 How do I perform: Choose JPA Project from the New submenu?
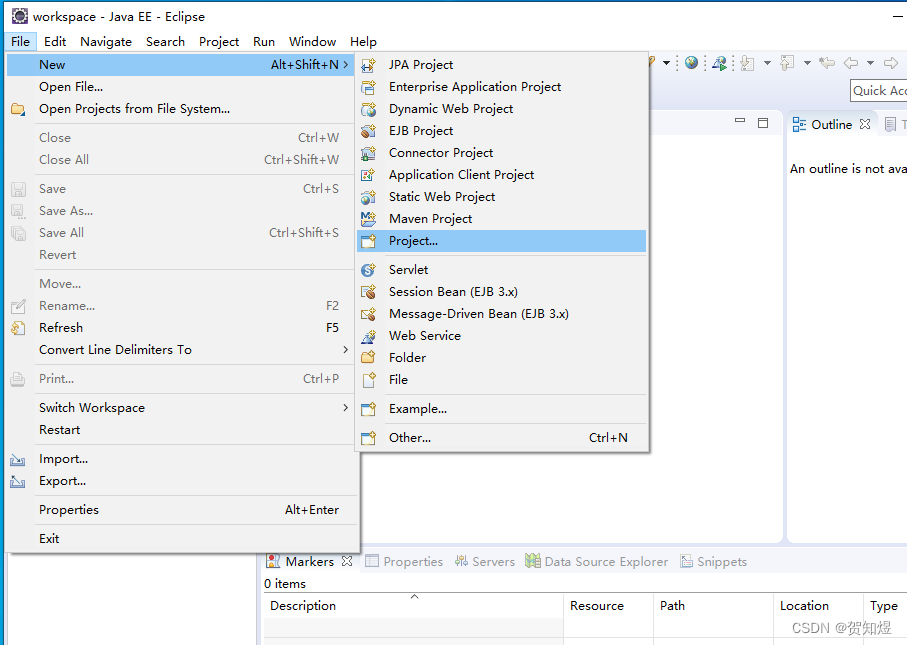(502, 65)
